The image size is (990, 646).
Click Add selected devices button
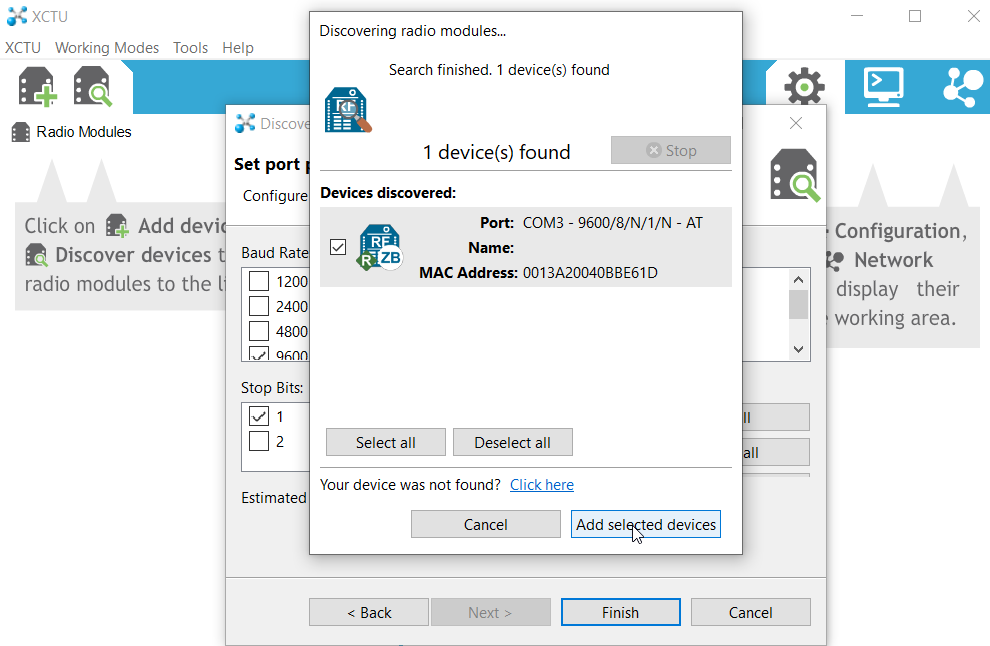click(x=645, y=524)
